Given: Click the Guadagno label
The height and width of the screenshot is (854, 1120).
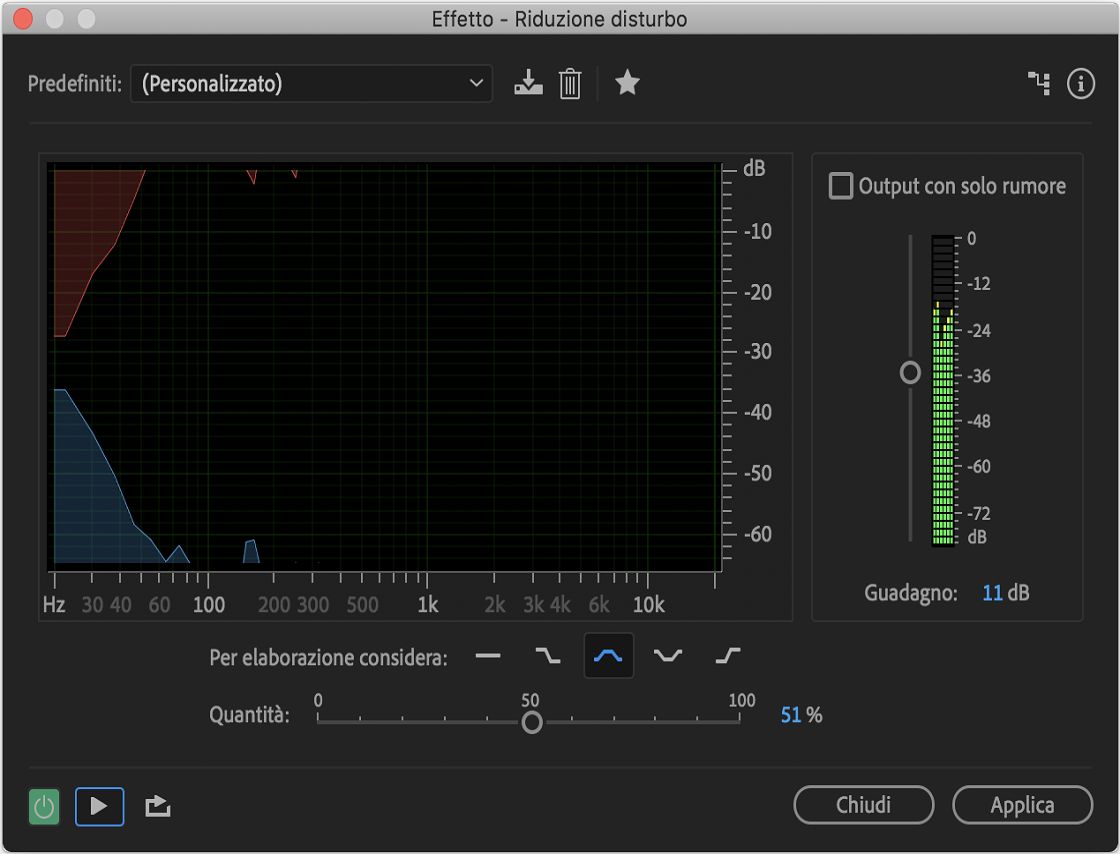Looking at the screenshot, I should click(911, 593).
